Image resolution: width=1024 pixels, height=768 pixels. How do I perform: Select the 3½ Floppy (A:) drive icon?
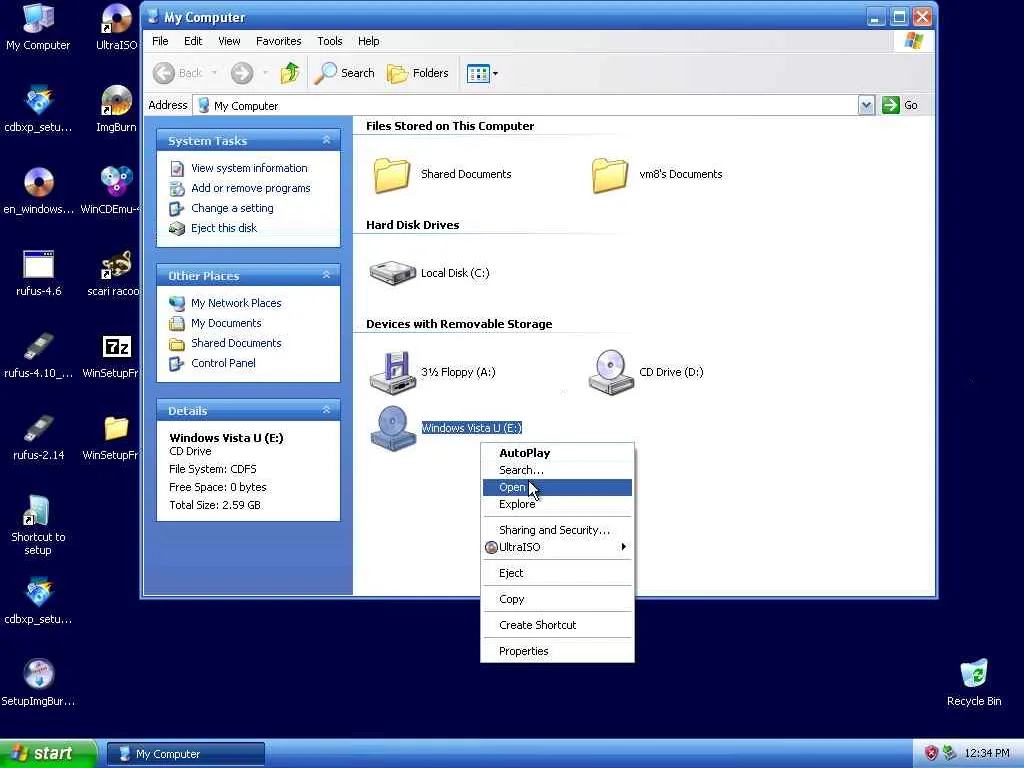point(392,373)
